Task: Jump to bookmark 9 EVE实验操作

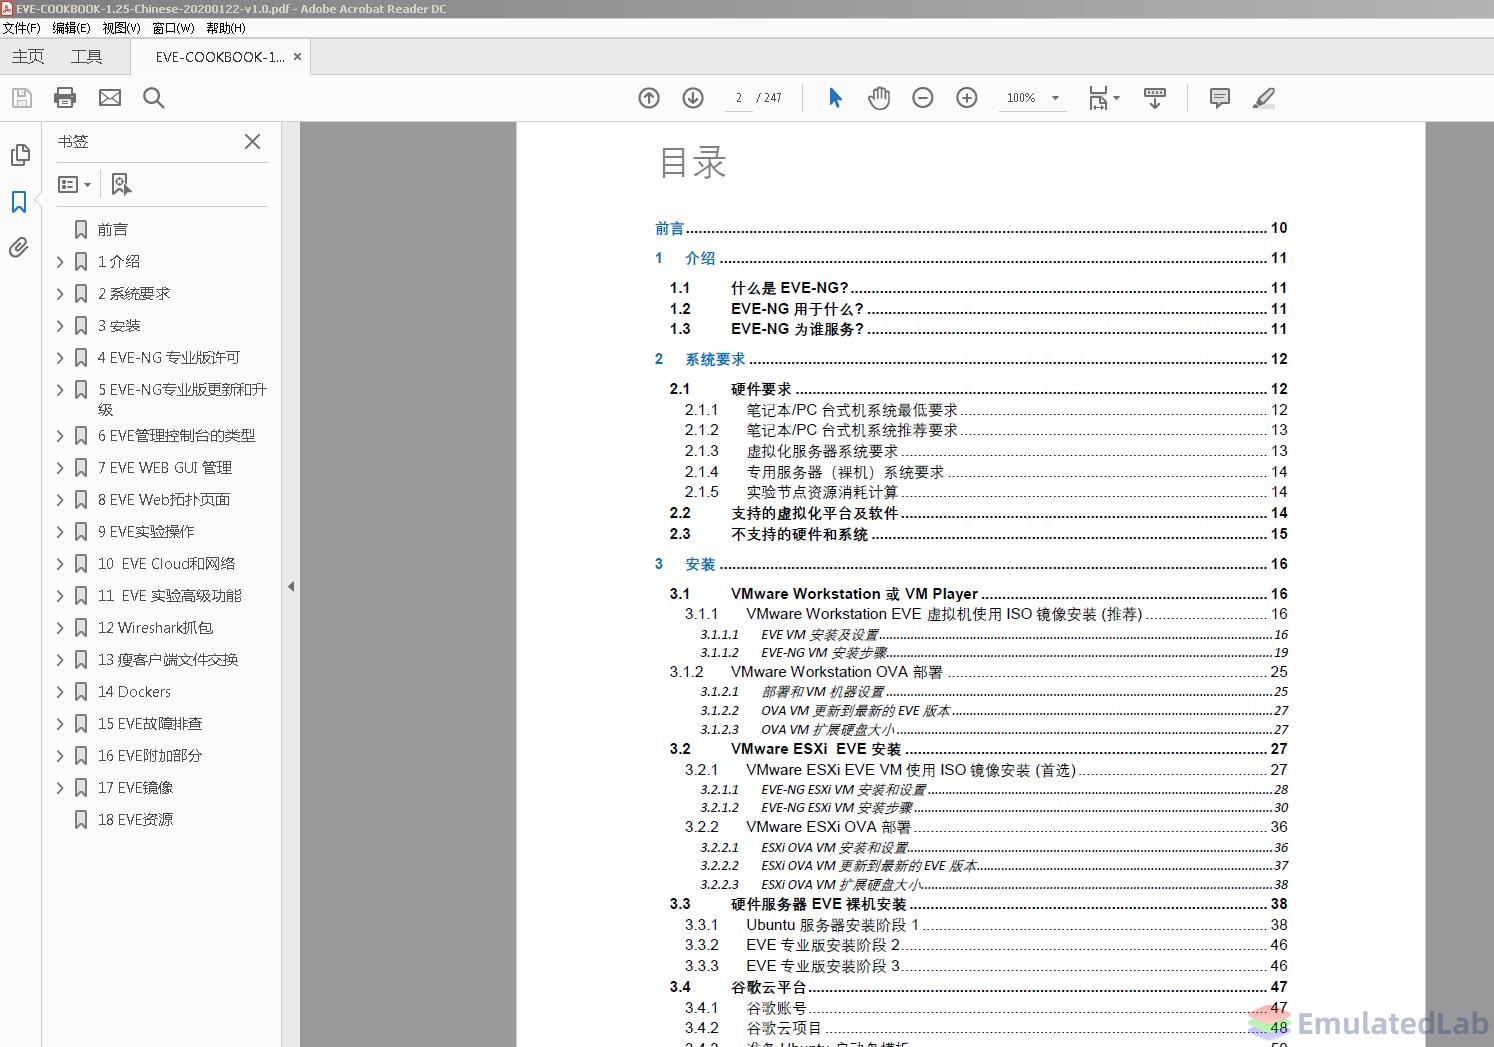Action: coord(146,532)
